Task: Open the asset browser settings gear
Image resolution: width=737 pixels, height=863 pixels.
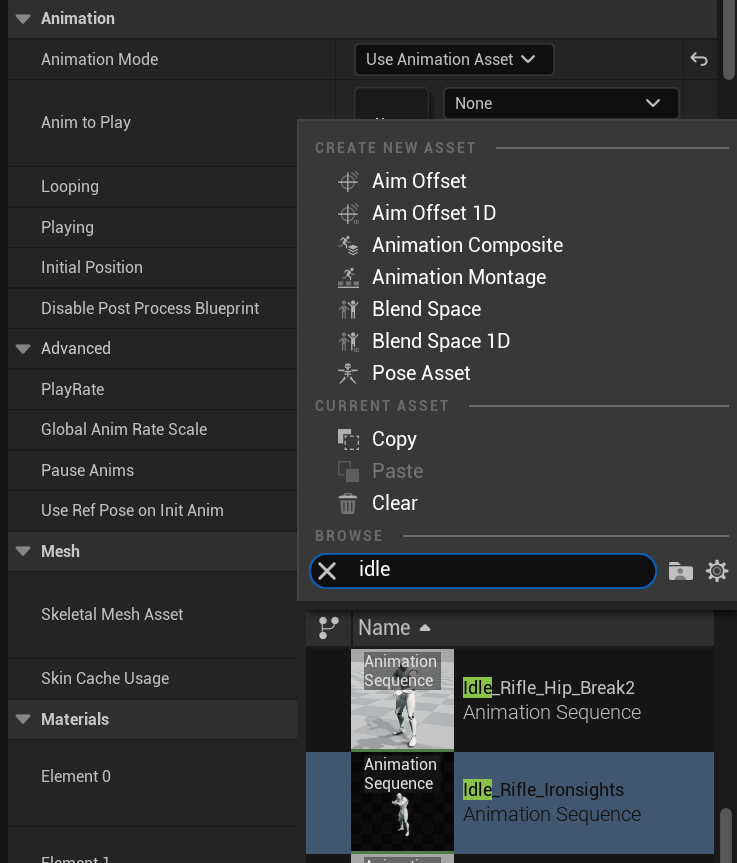Action: pos(717,571)
